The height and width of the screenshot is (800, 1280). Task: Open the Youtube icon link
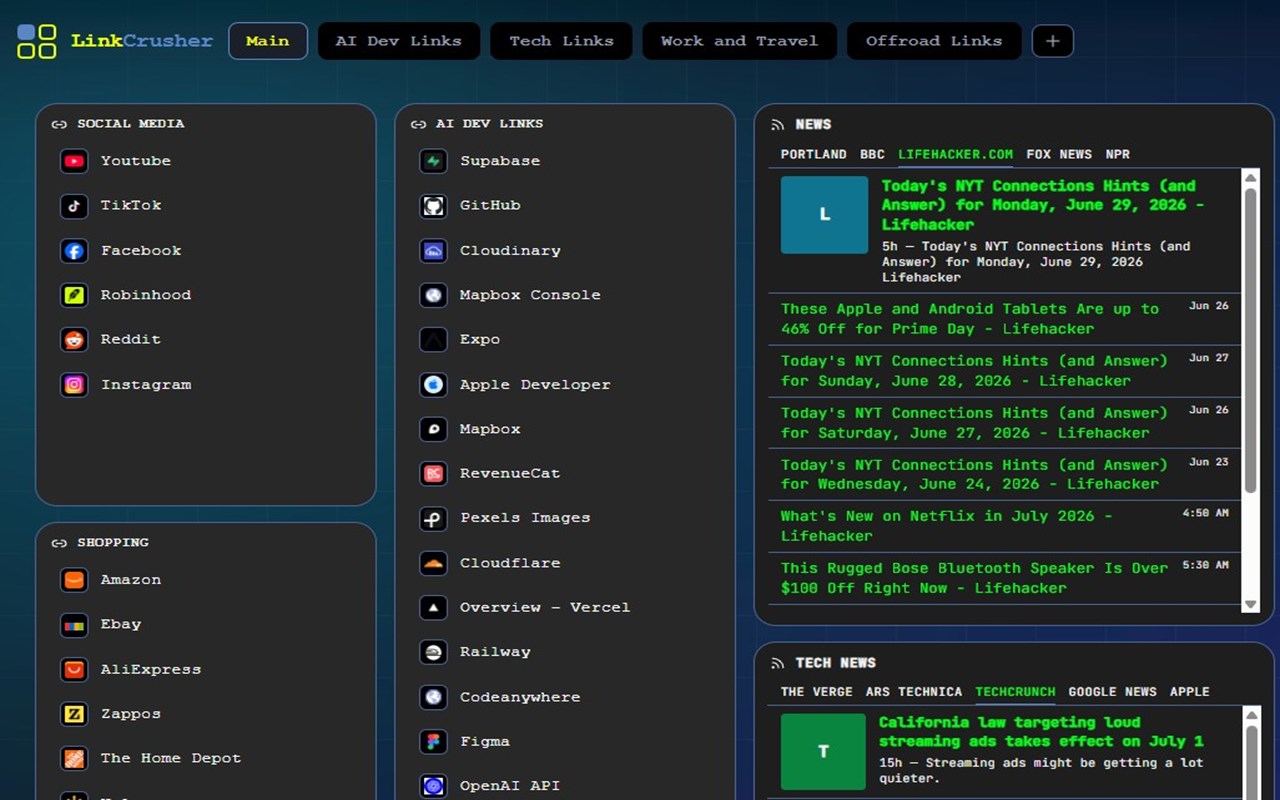point(74,161)
